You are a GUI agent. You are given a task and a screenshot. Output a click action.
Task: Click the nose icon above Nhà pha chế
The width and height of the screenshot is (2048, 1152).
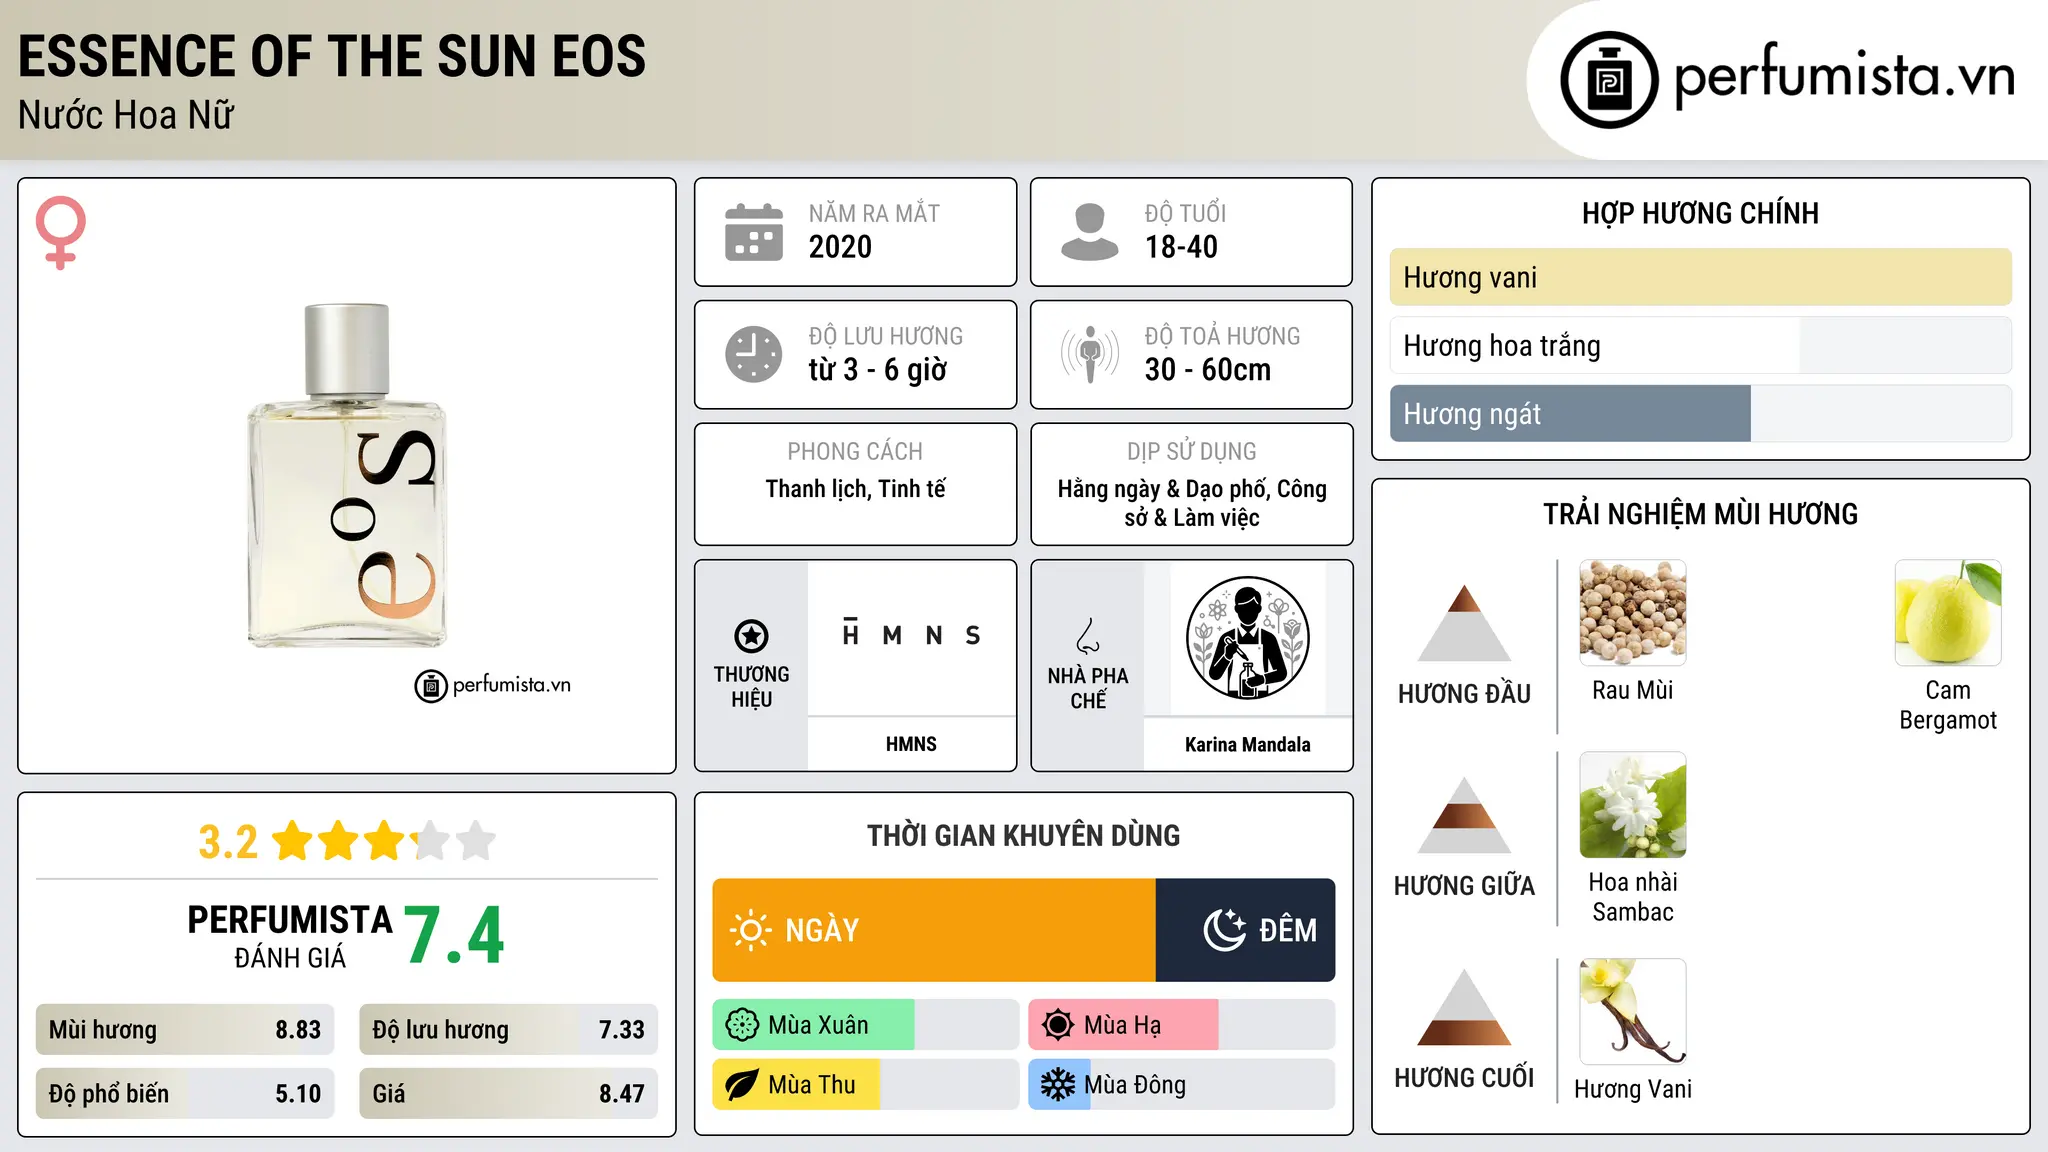click(x=1088, y=636)
